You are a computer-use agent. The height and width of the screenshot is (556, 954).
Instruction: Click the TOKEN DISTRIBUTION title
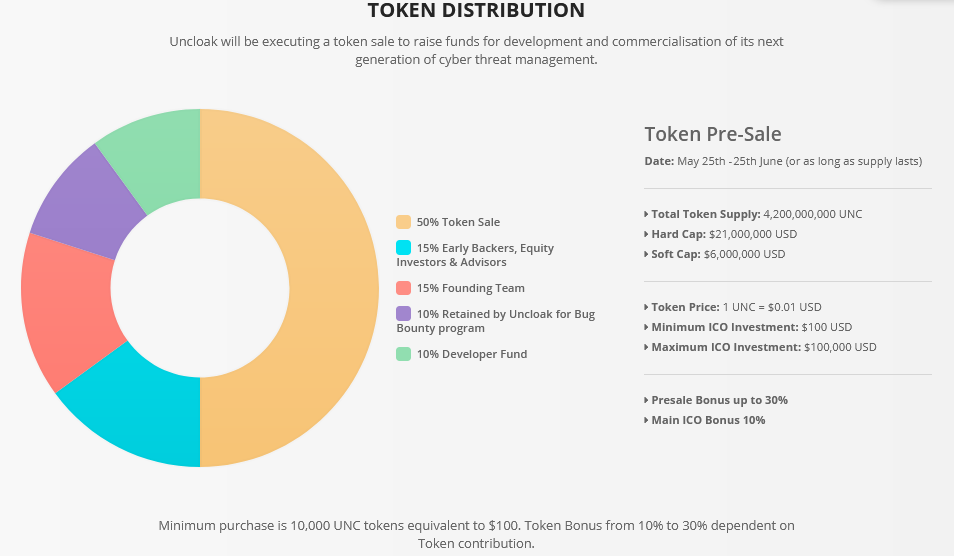tap(476, 11)
